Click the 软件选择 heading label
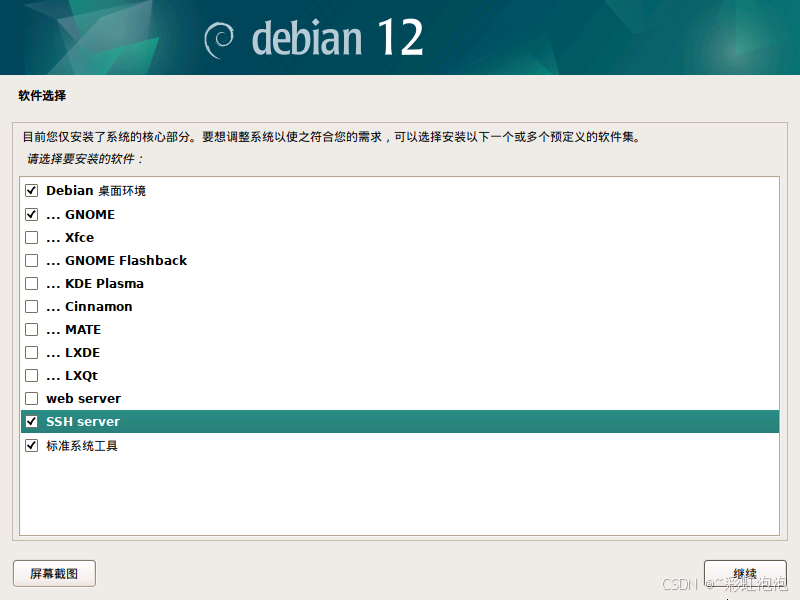This screenshot has width=800, height=600. (x=34, y=95)
